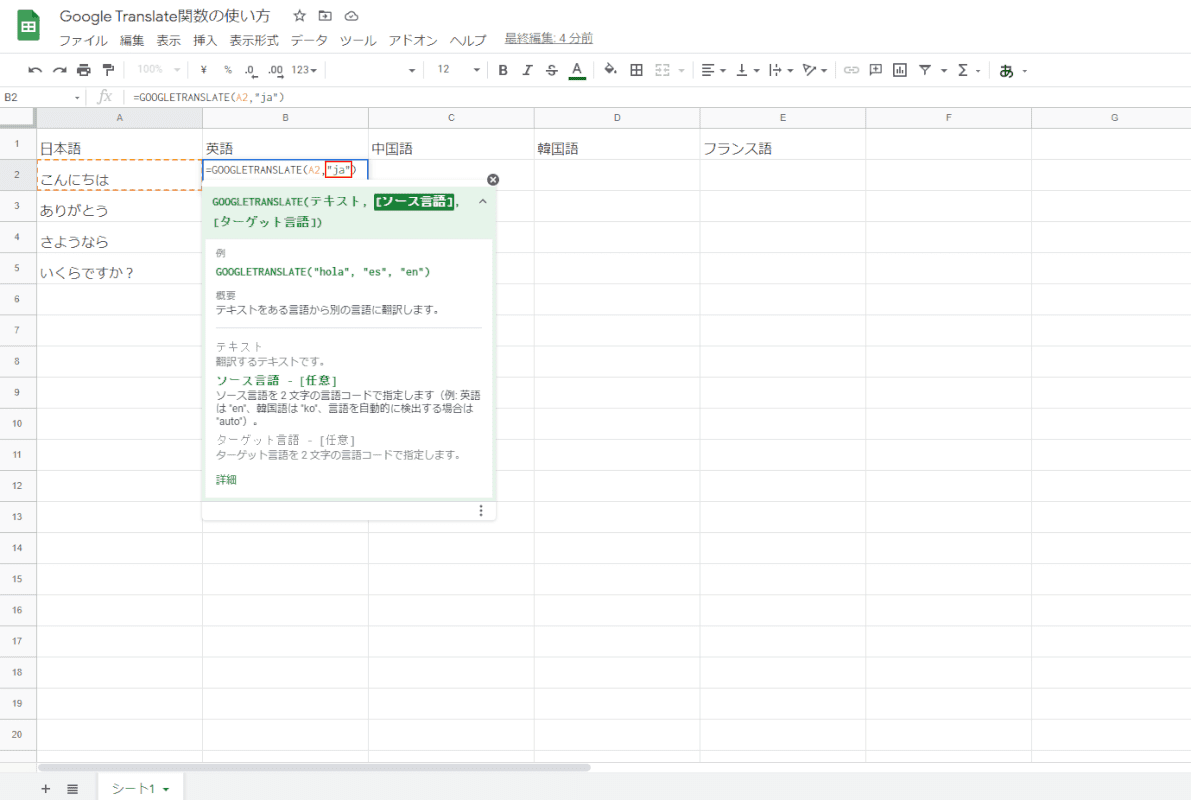
Task: Open the borders tool
Action: 637,70
